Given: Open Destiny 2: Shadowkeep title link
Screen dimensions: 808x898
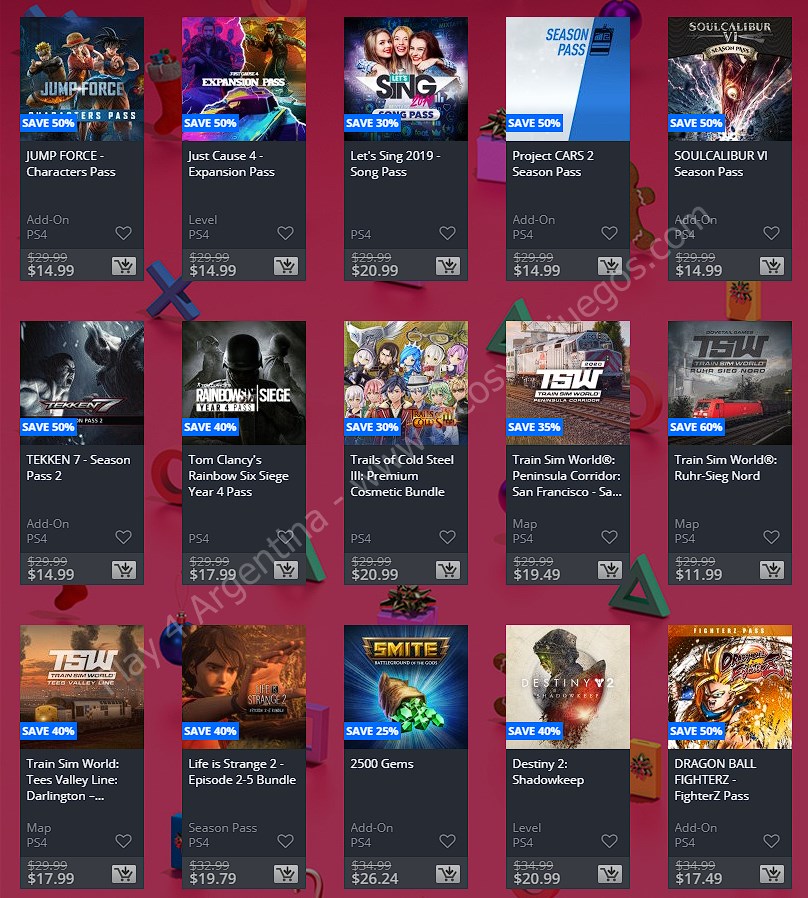Looking at the screenshot, I should 548,772.
